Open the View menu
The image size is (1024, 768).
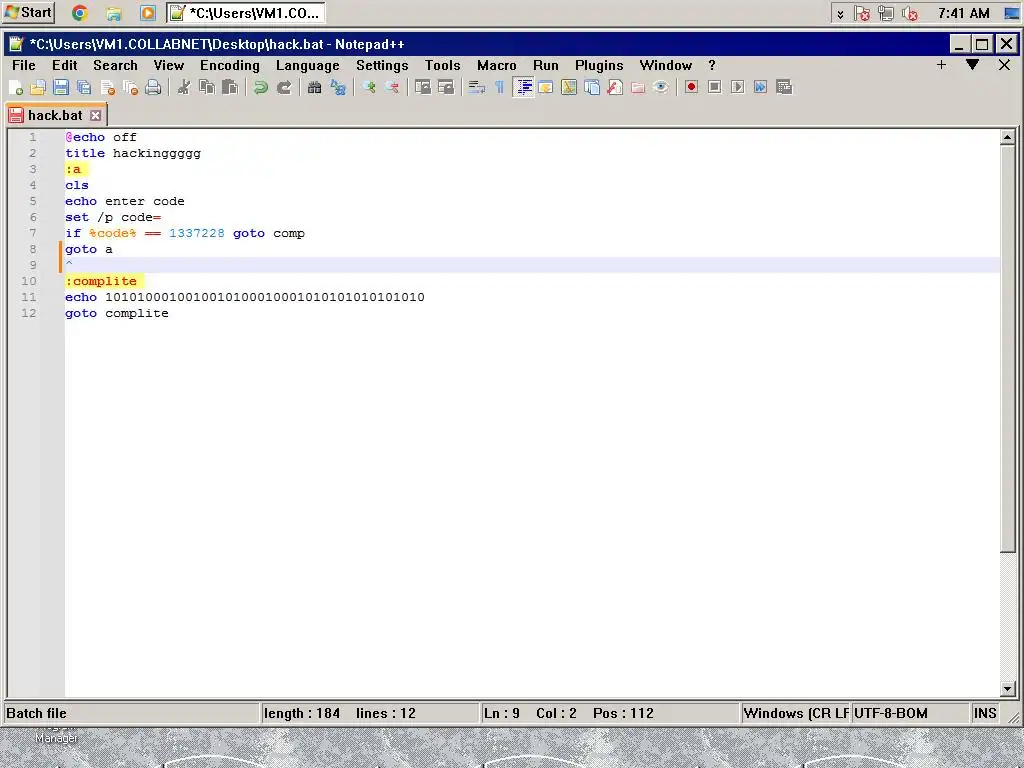pos(168,65)
